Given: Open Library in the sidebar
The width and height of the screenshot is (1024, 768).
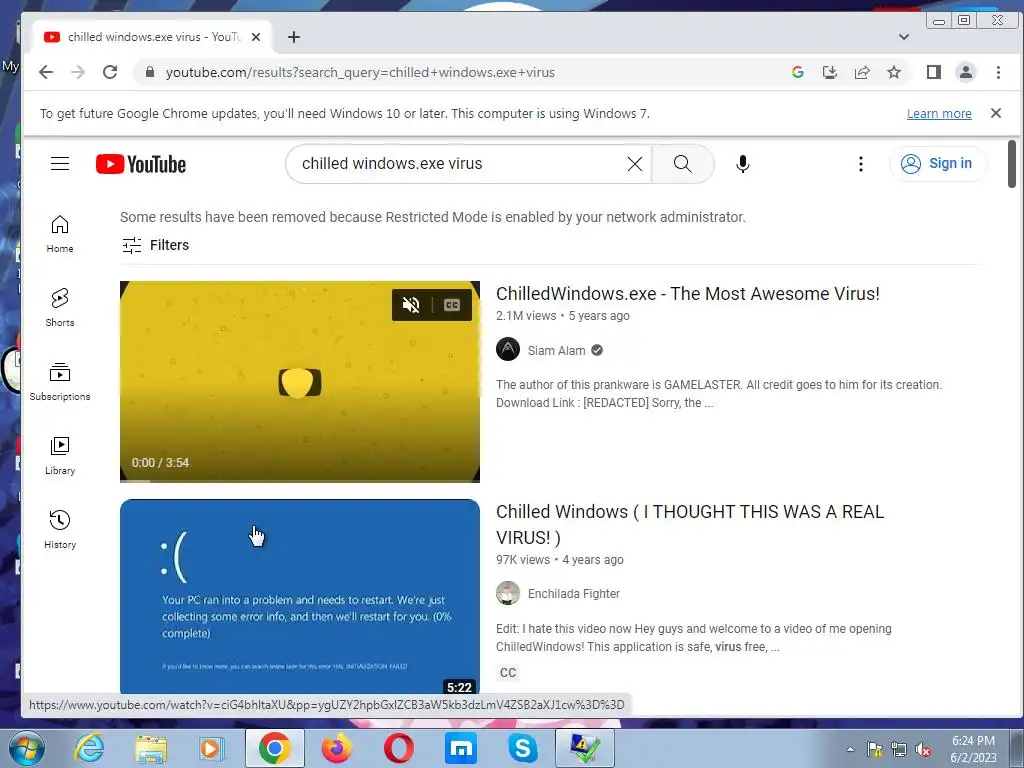Looking at the screenshot, I should 60,456.
